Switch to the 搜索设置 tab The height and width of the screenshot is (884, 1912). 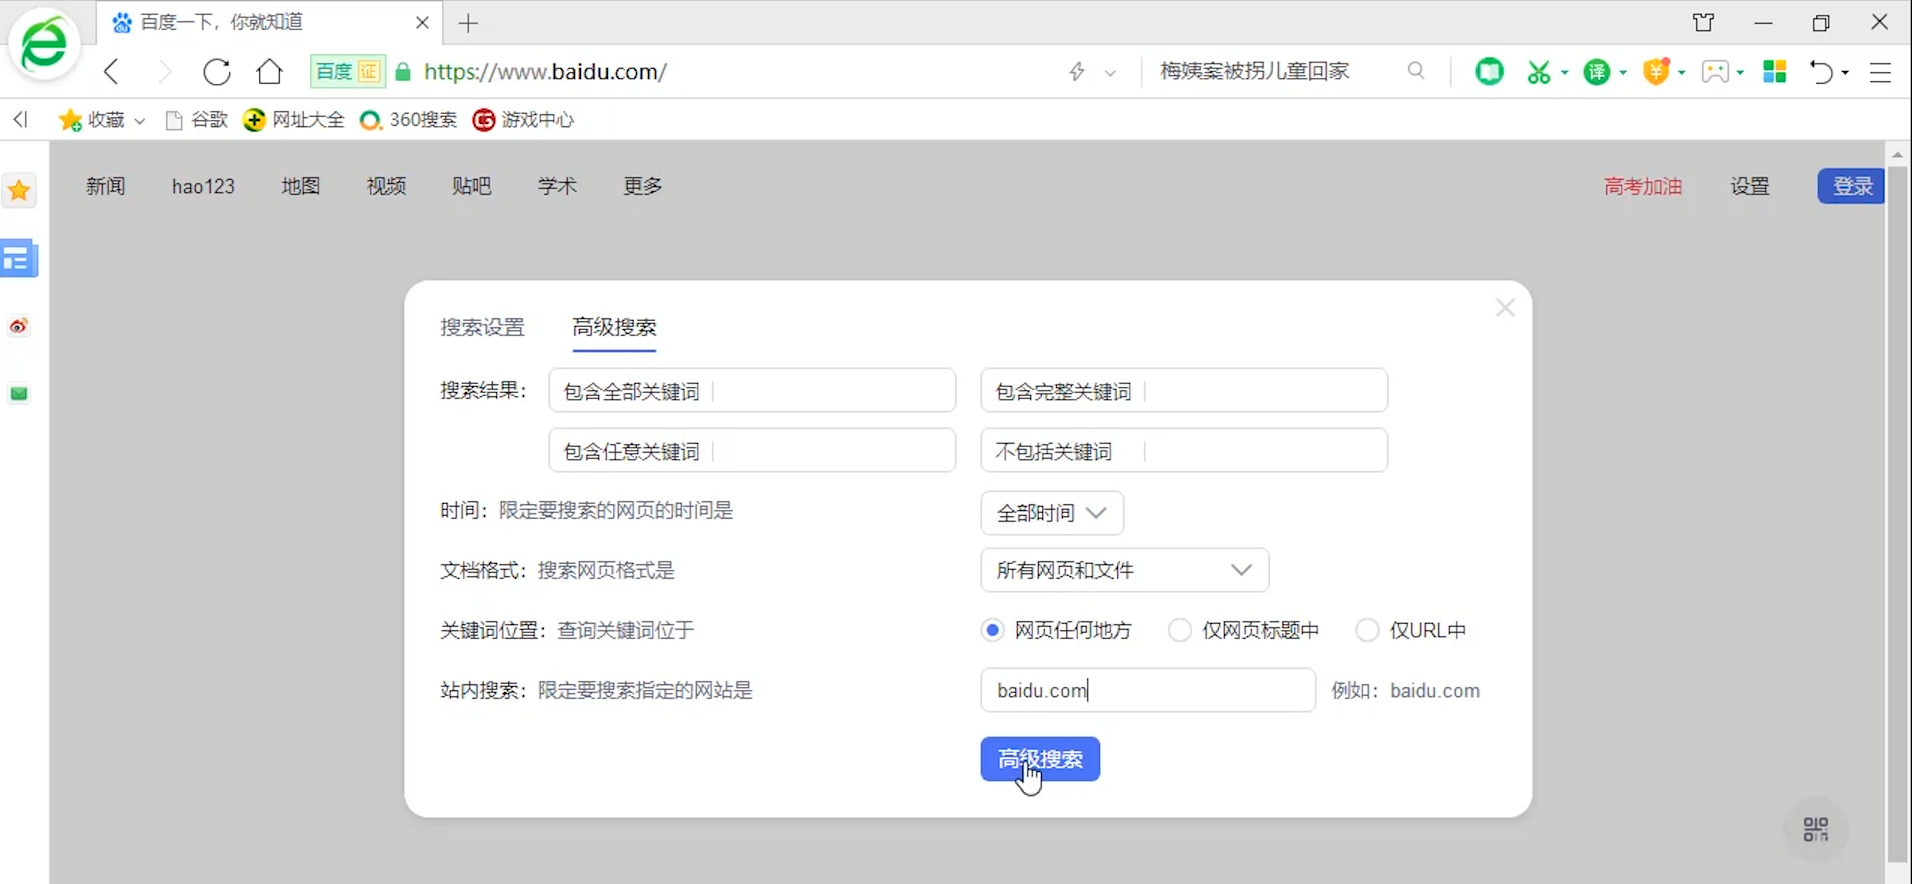click(x=482, y=327)
